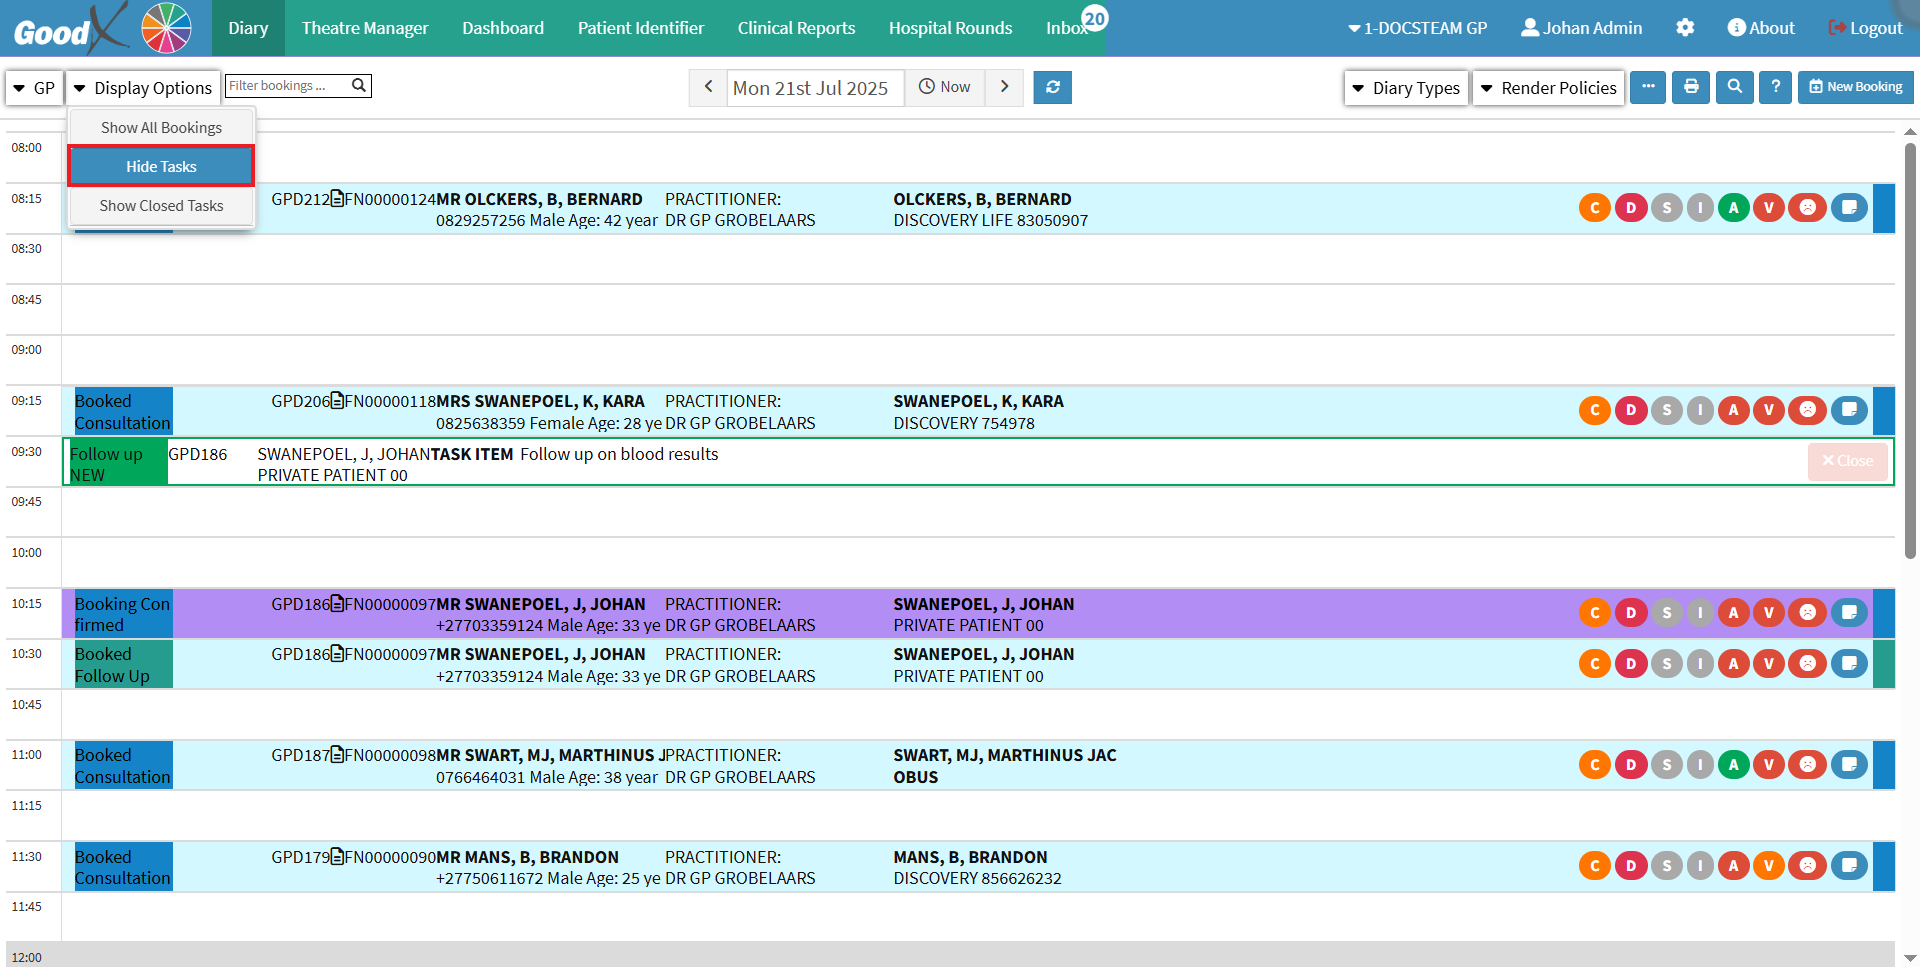Screen dimensions: 1920x967
Task: Click the question mark help button
Action: [1775, 88]
